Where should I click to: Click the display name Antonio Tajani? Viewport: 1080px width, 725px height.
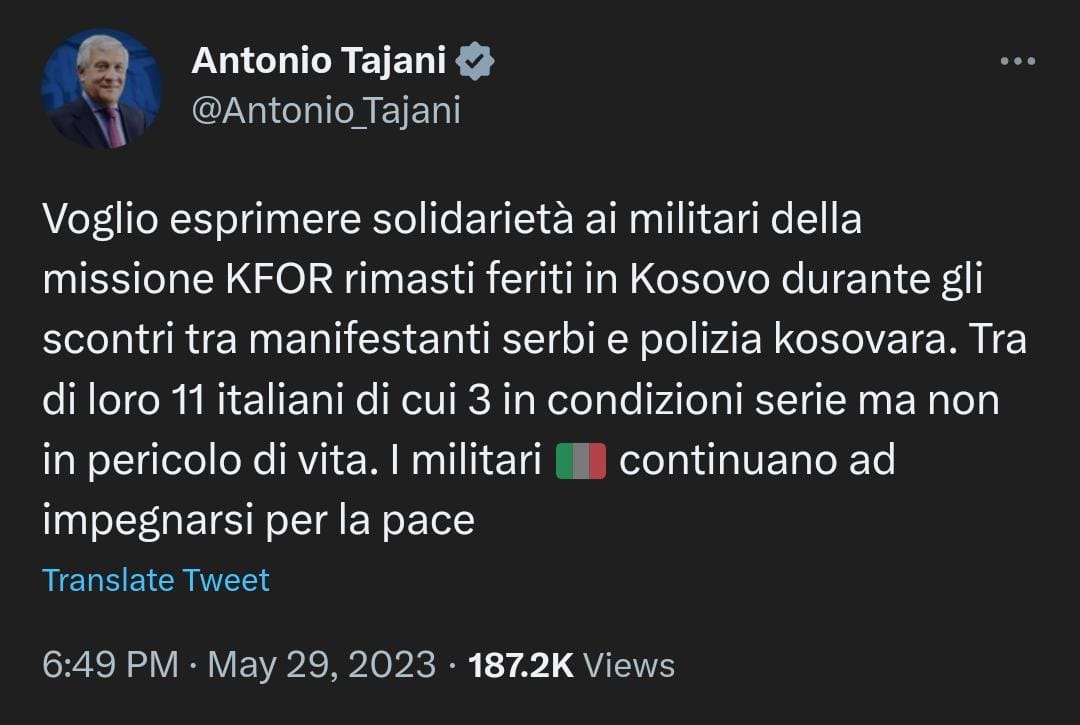(x=318, y=62)
